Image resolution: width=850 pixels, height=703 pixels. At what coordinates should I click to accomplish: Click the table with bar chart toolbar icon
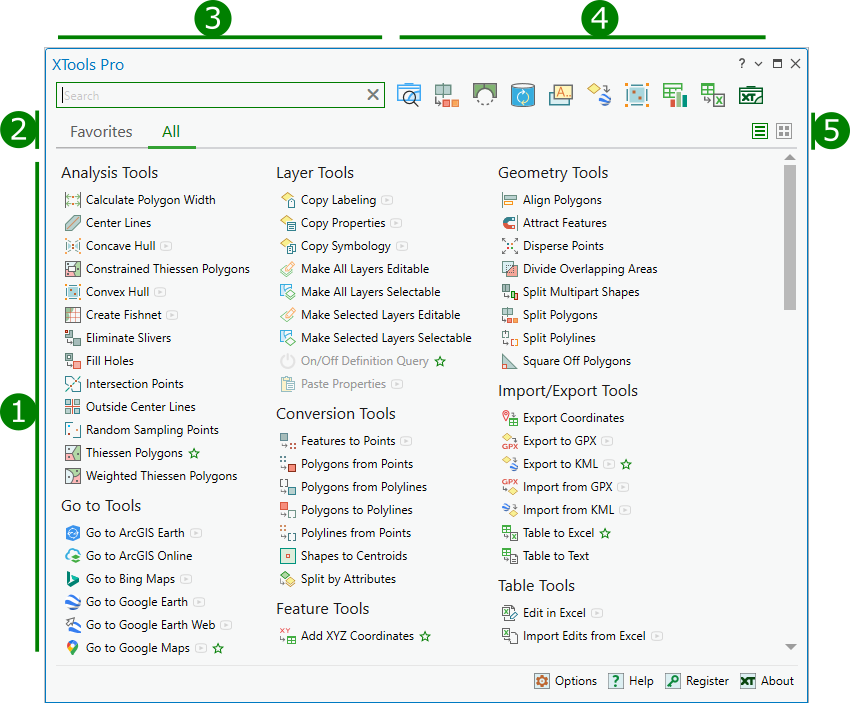[675, 95]
